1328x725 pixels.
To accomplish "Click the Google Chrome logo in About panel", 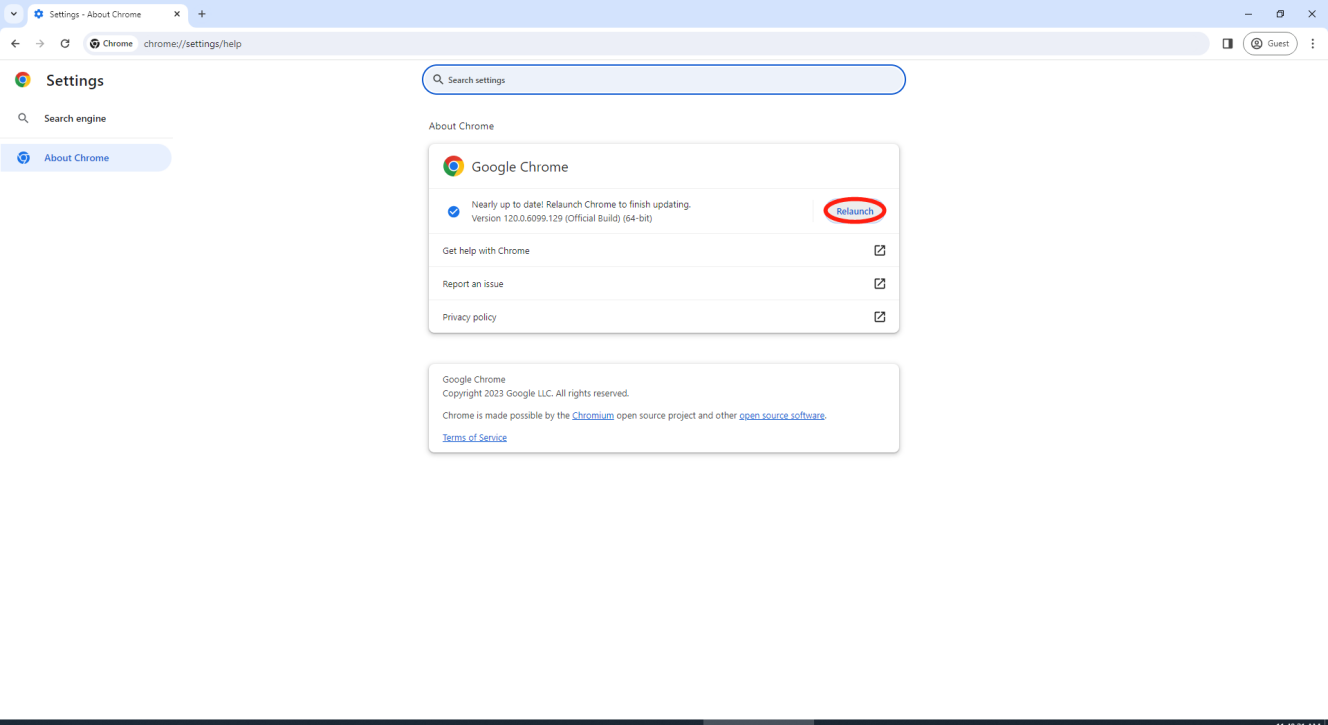I will point(453,166).
